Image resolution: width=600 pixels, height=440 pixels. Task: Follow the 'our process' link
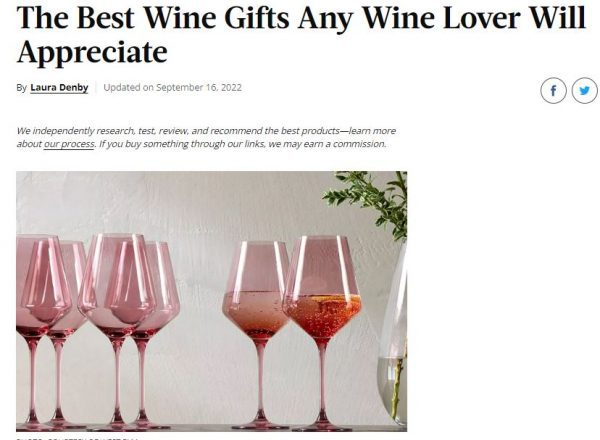(69, 144)
